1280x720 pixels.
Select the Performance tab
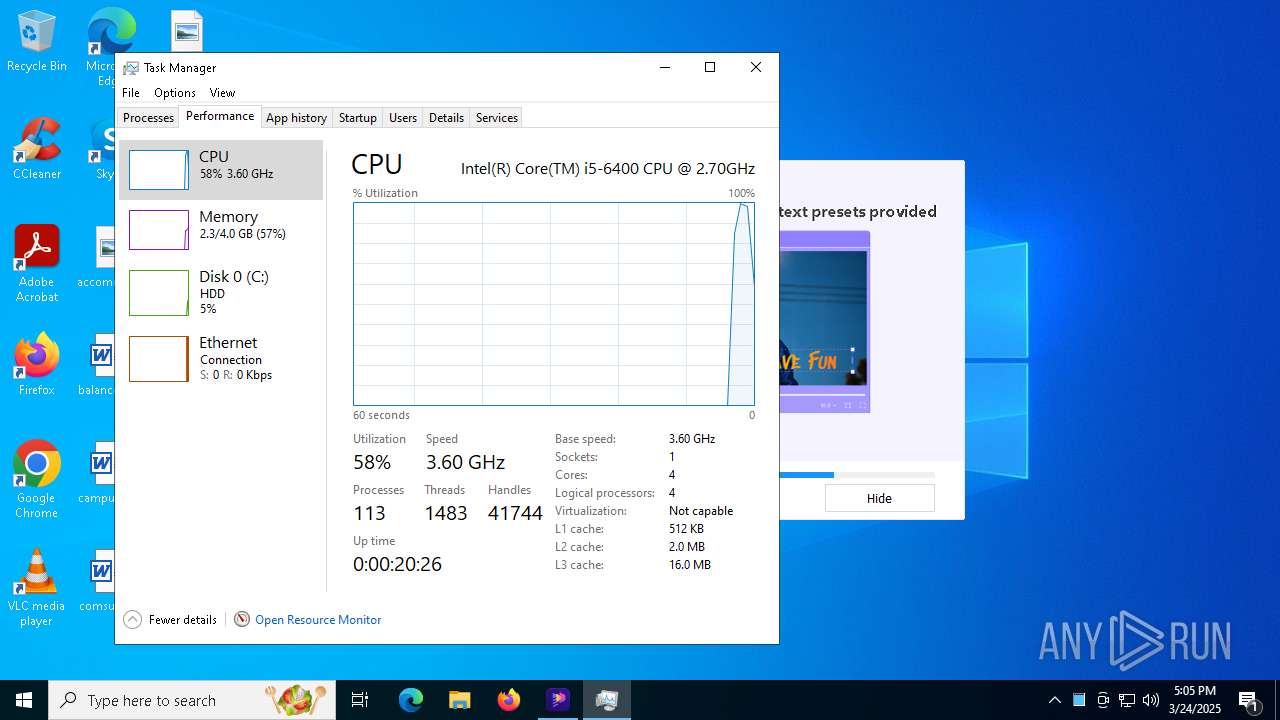click(x=220, y=116)
